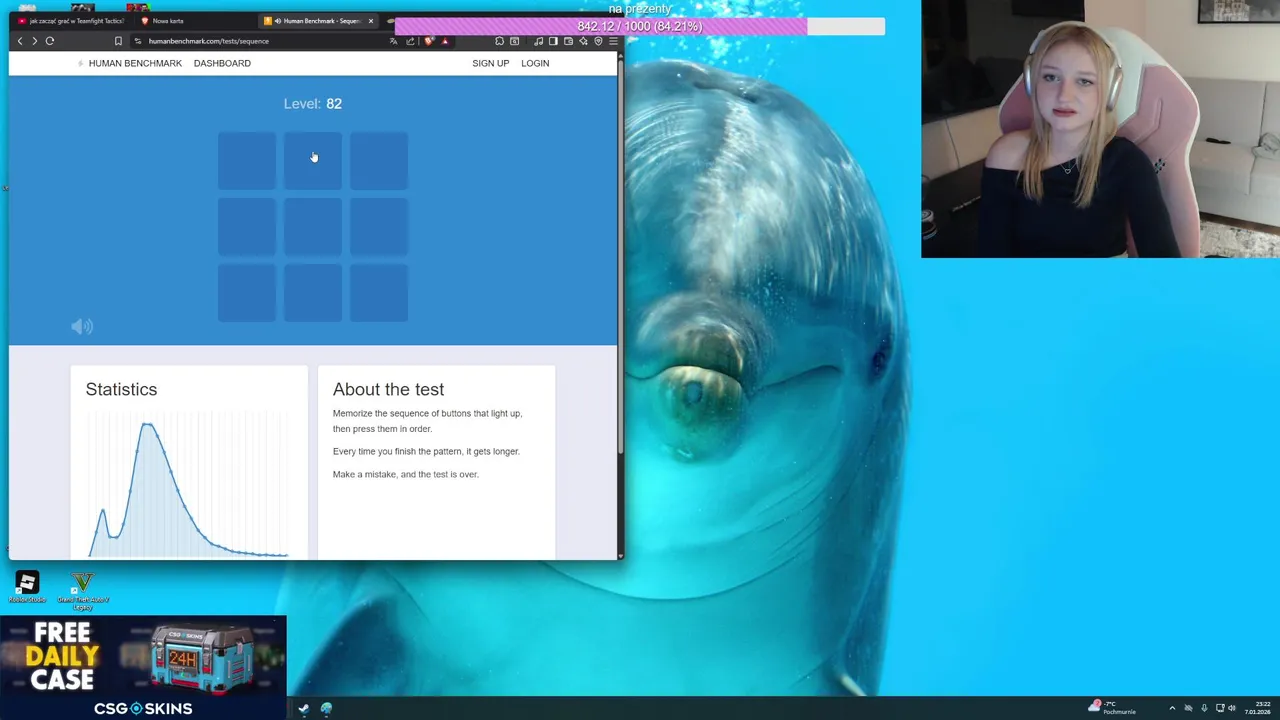This screenshot has height=720, width=1280.
Task: Go forward with the browser forward arrow
Action: [34, 41]
